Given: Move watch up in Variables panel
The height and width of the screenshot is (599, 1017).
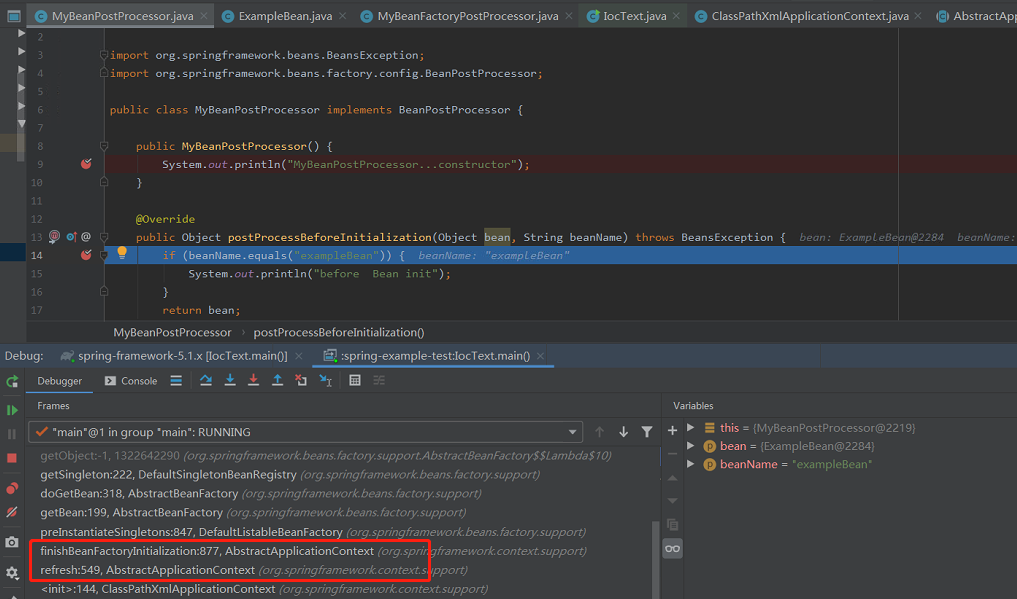Looking at the screenshot, I should tap(673, 478).
